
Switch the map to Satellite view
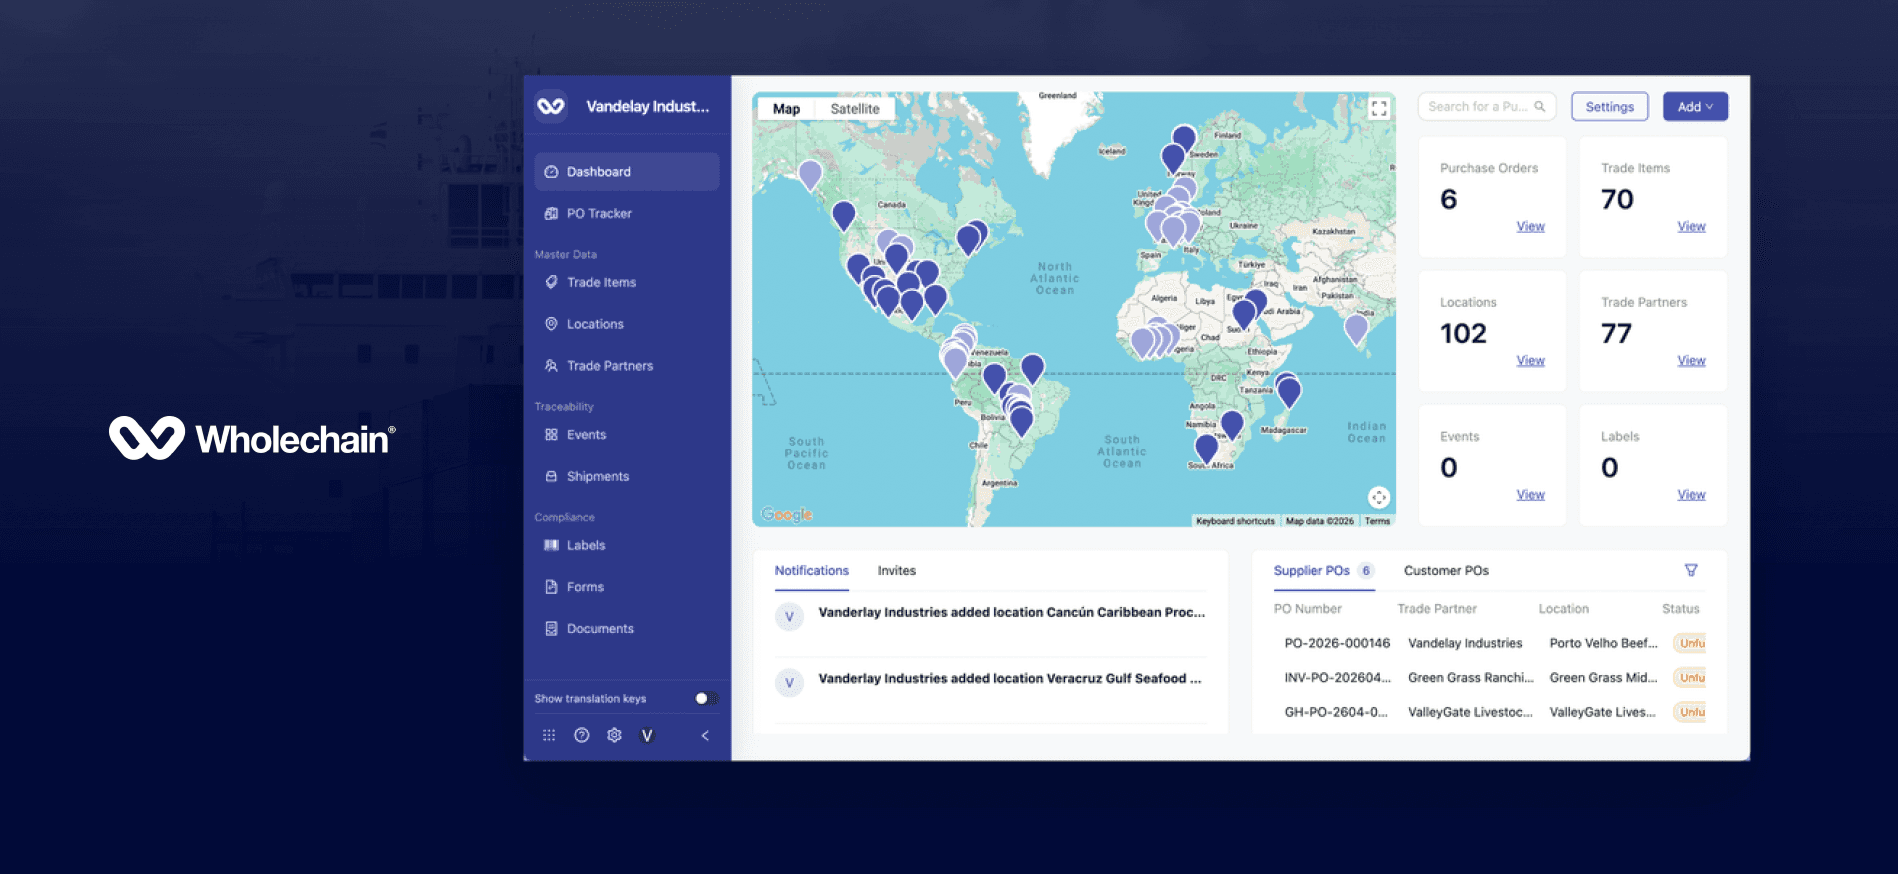tap(855, 109)
